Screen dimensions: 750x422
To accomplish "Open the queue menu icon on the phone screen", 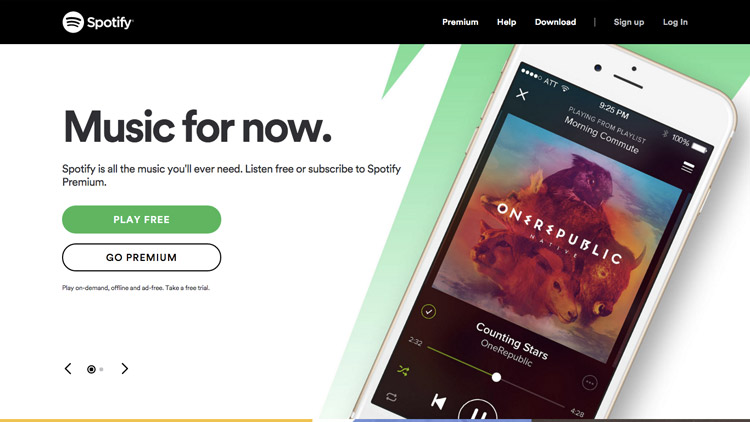I will (688, 167).
